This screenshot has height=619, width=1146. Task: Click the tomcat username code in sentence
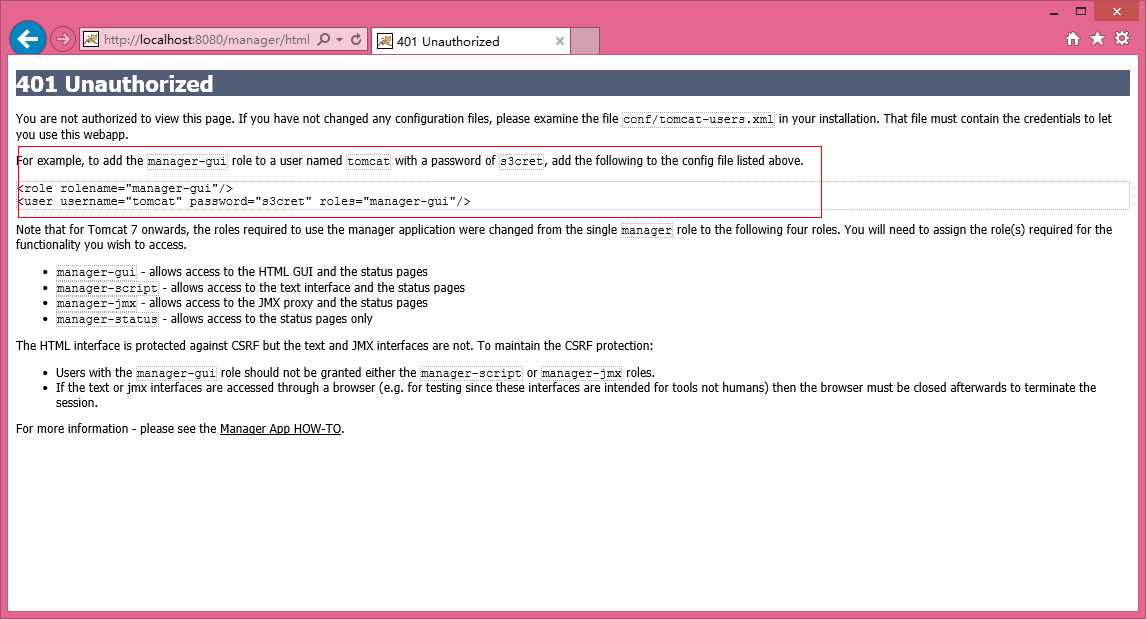pyautogui.click(x=368, y=161)
